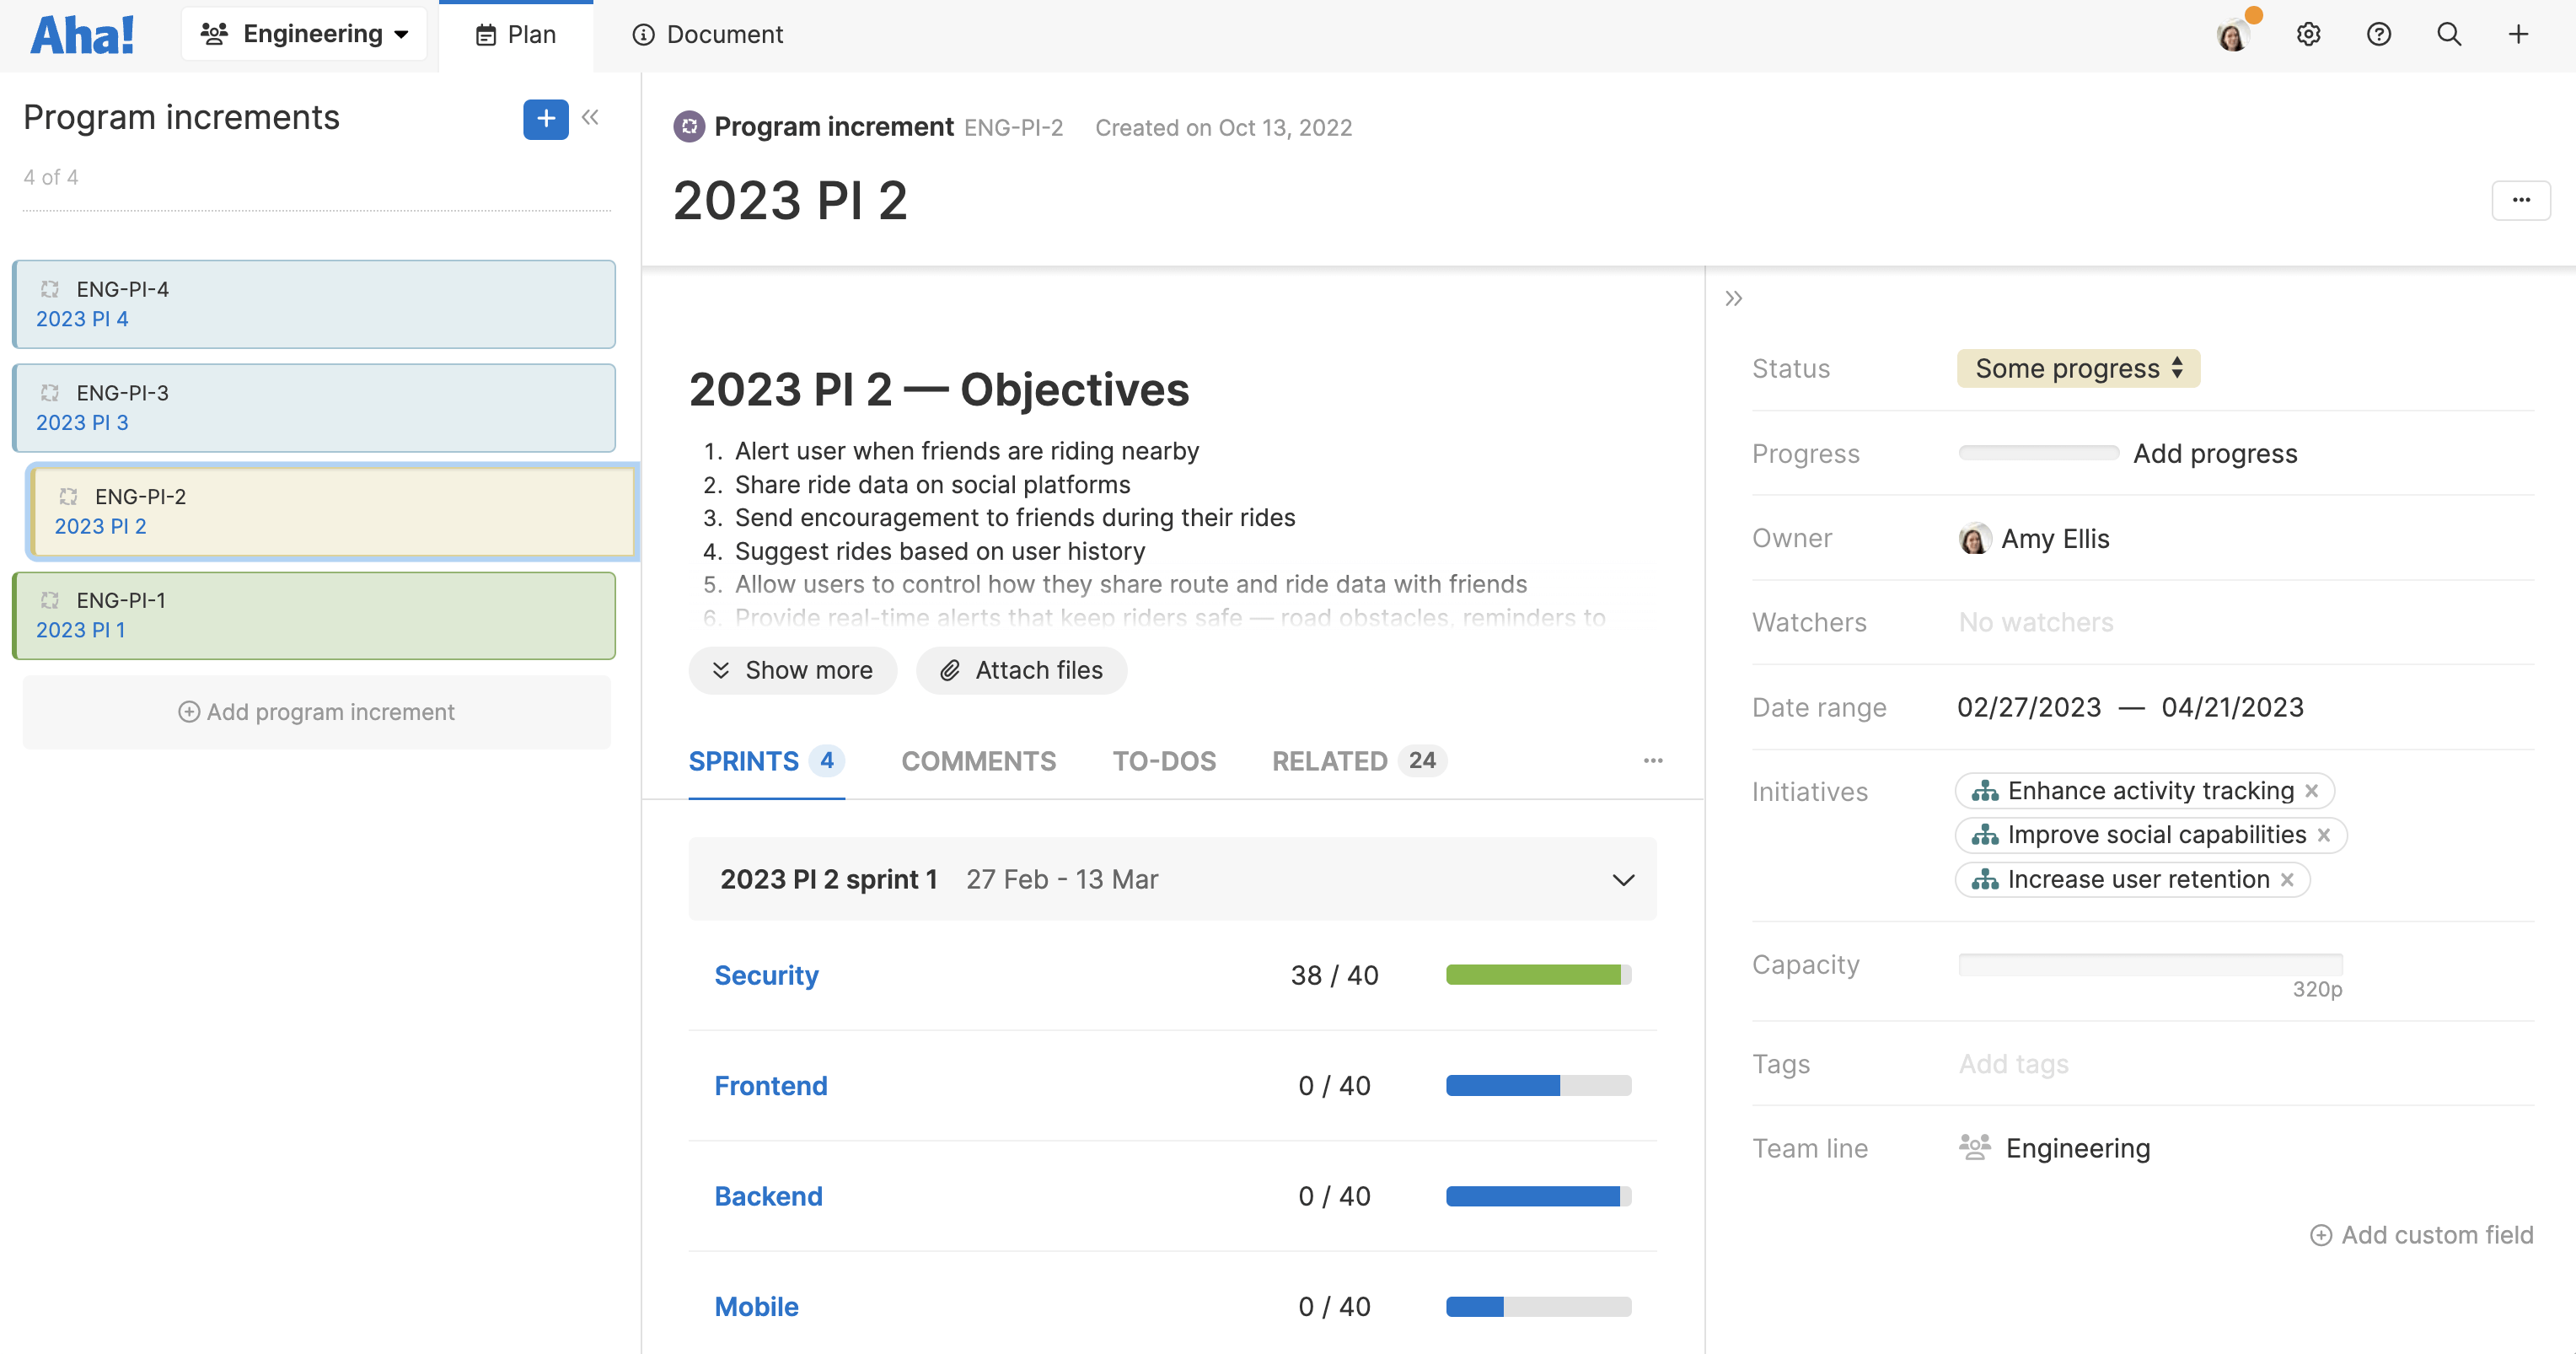This screenshot has width=2576, height=1354.
Task: Click Show more button
Action: pyautogui.click(x=792, y=671)
